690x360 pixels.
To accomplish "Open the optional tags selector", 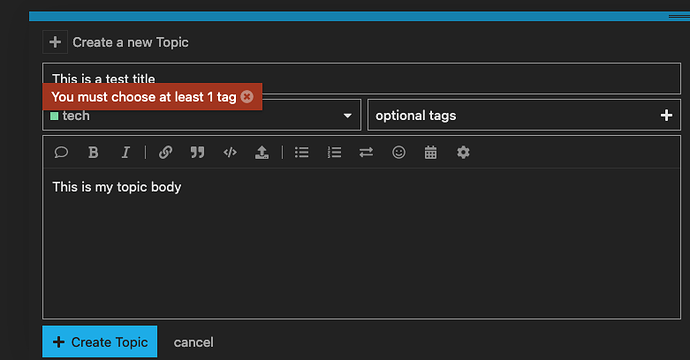I will click(524, 115).
